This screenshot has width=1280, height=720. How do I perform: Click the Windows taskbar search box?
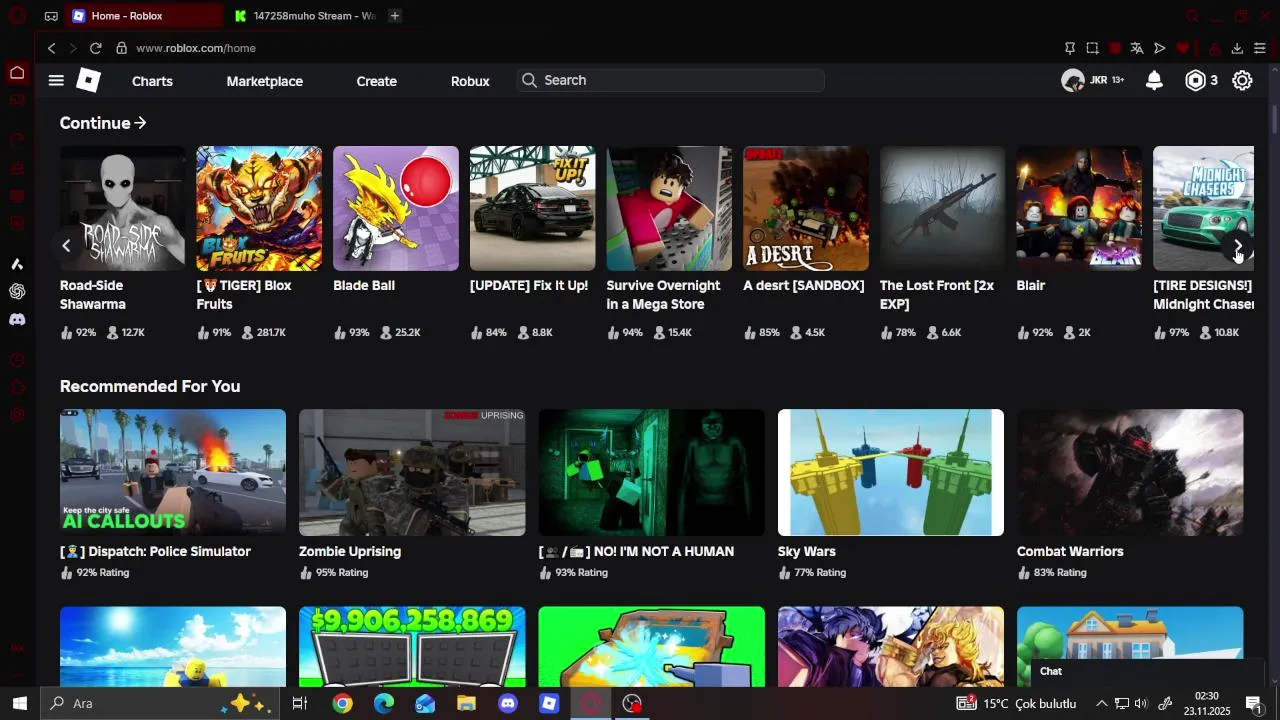[160, 703]
